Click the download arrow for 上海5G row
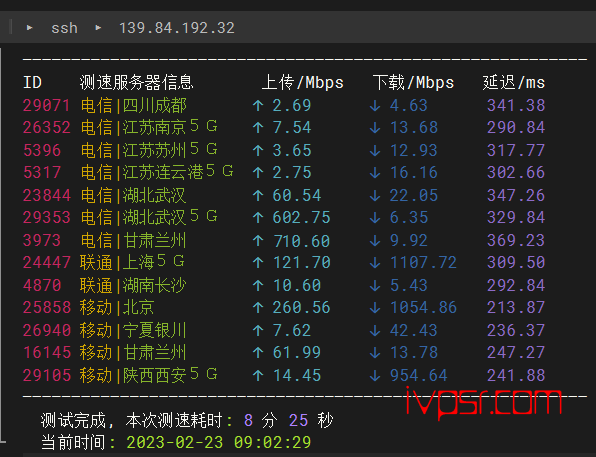Viewport: 596px width, 457px height. (375, 262)
